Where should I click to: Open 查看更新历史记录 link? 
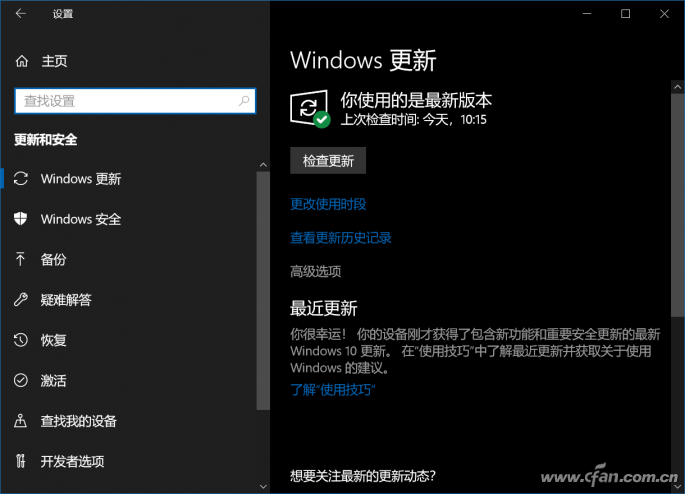(341, 238)
